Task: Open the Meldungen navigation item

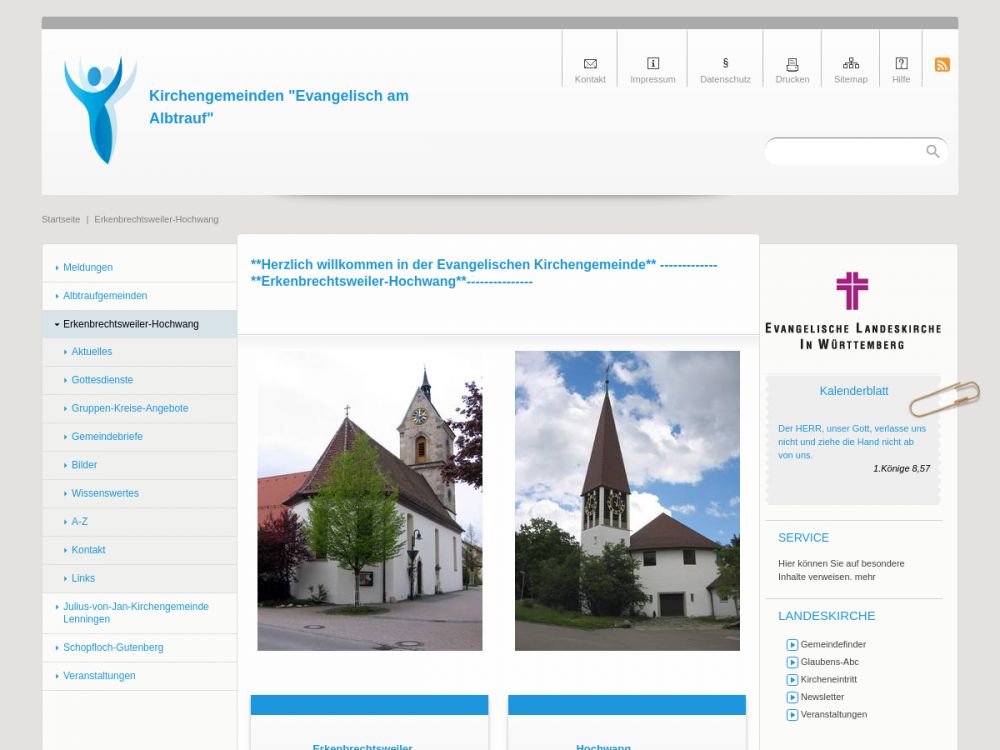Action: [88, 268]
